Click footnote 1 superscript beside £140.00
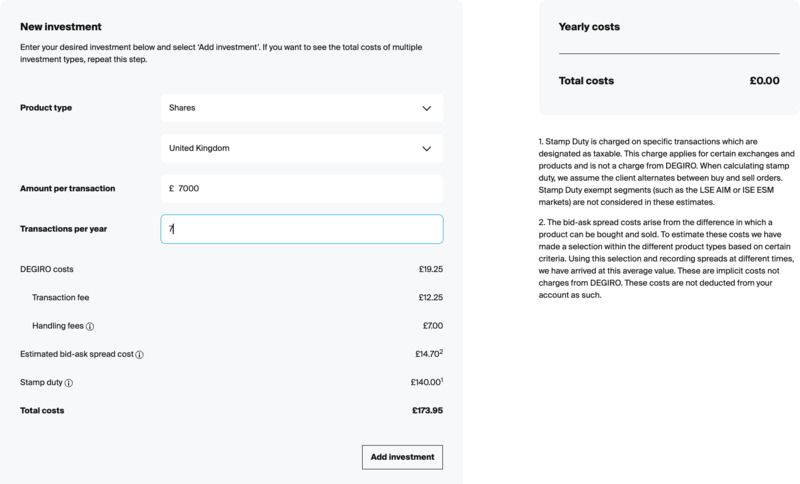 tap(442, 379)
